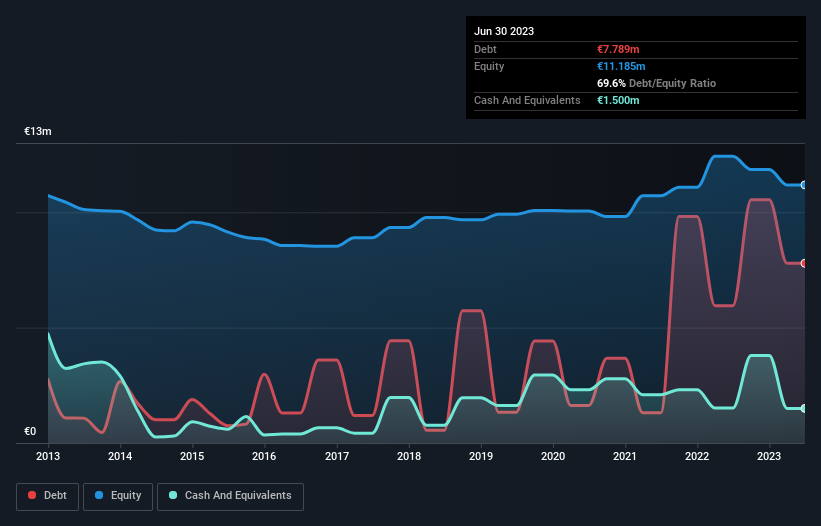Toggle the Equity series legend button

click(118, 496)
